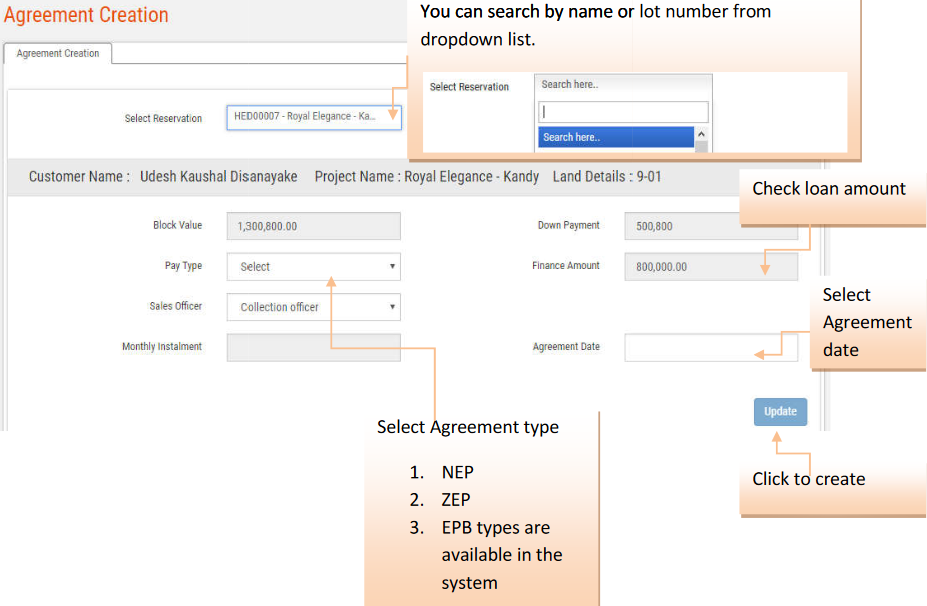This screenshot has width=927, height=606.
Task: Click the Agreement Date input field
Action: (x=711, y=347)
